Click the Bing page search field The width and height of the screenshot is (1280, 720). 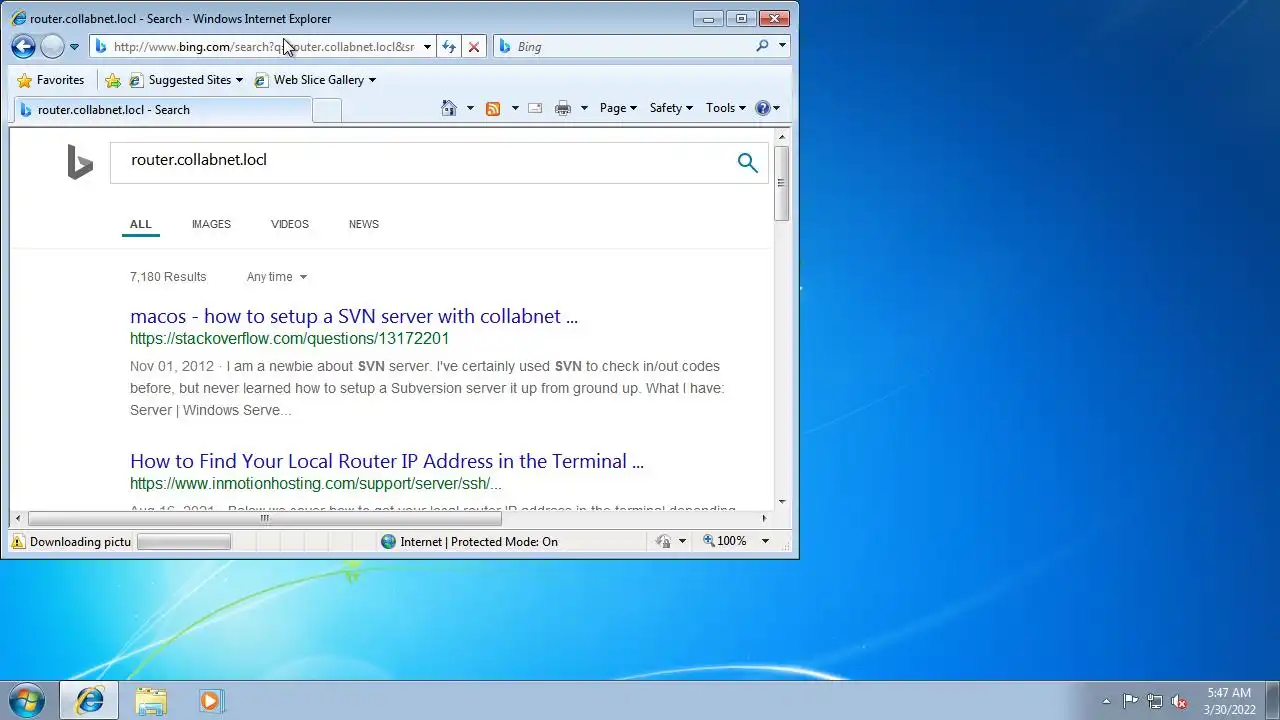pyautogui.click(x=420, y=162)
